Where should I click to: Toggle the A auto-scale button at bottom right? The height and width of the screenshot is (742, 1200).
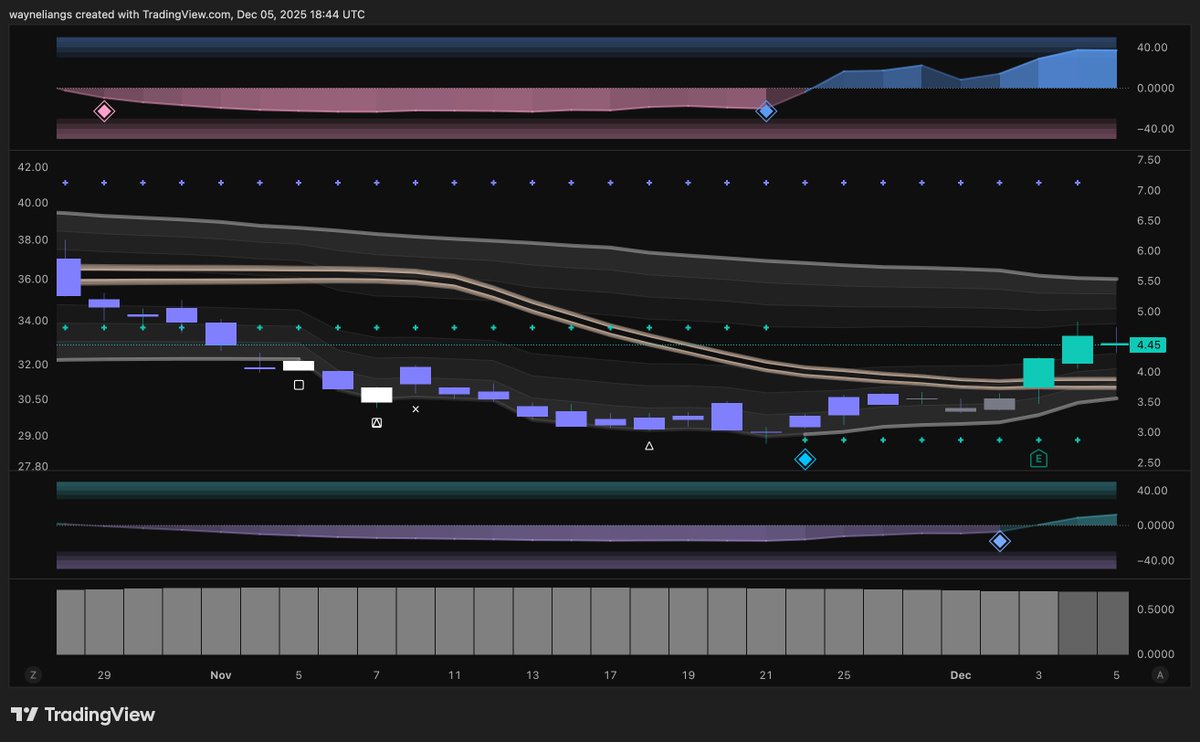[x=1159, y=675]
